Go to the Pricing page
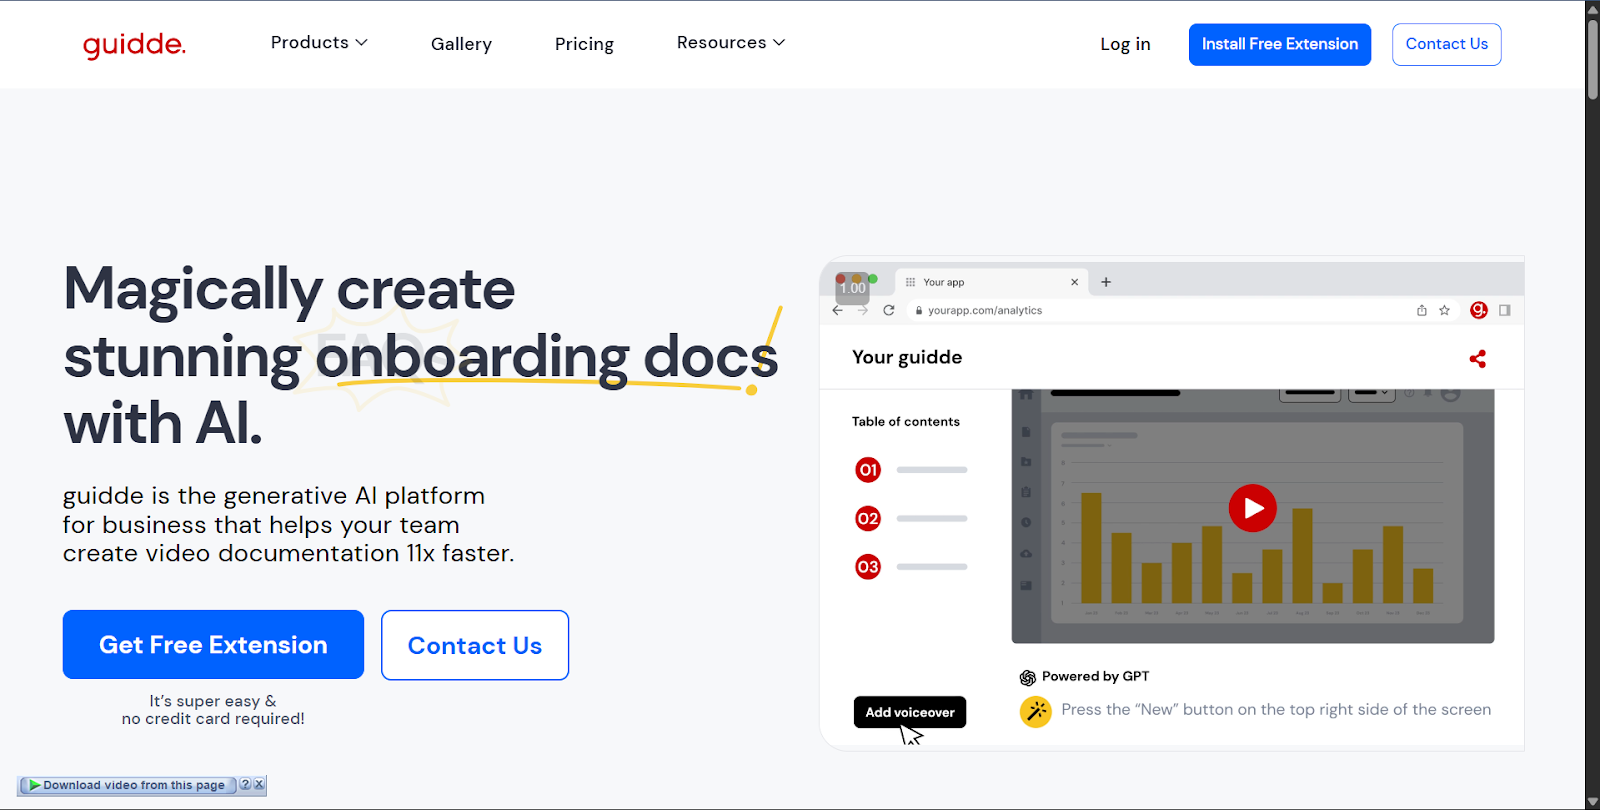Viewport: 1600px width, 810px height. pos(584,44)
